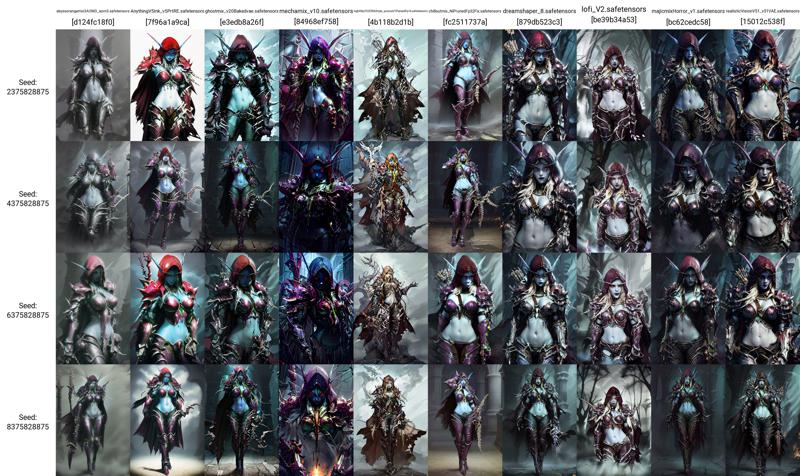
Task: Open the ghostmix image for seed 8375828875
Action: pos(242,420)
